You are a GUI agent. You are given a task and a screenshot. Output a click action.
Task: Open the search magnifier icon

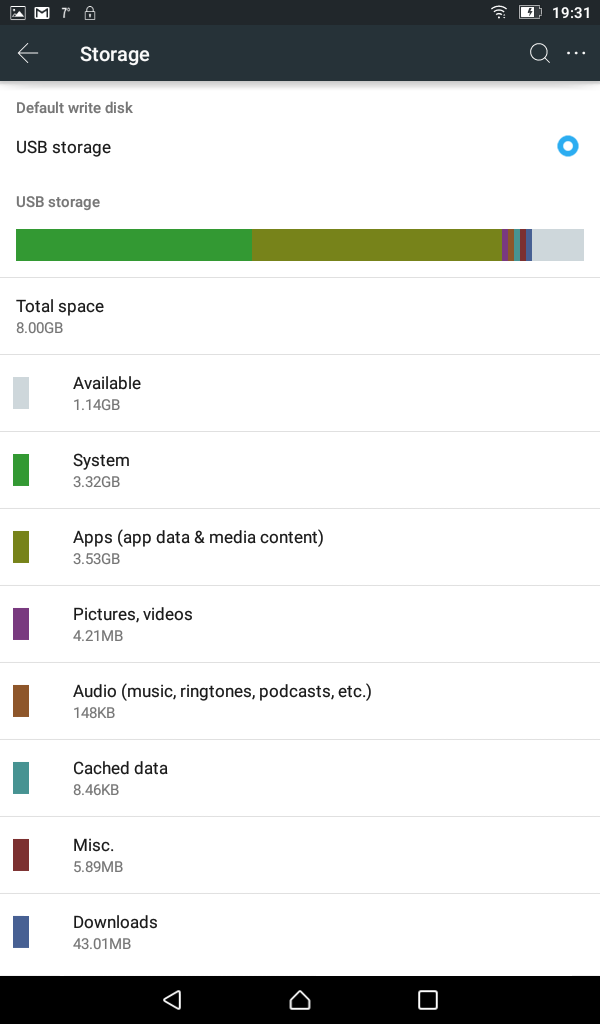(x=540, y=54)
